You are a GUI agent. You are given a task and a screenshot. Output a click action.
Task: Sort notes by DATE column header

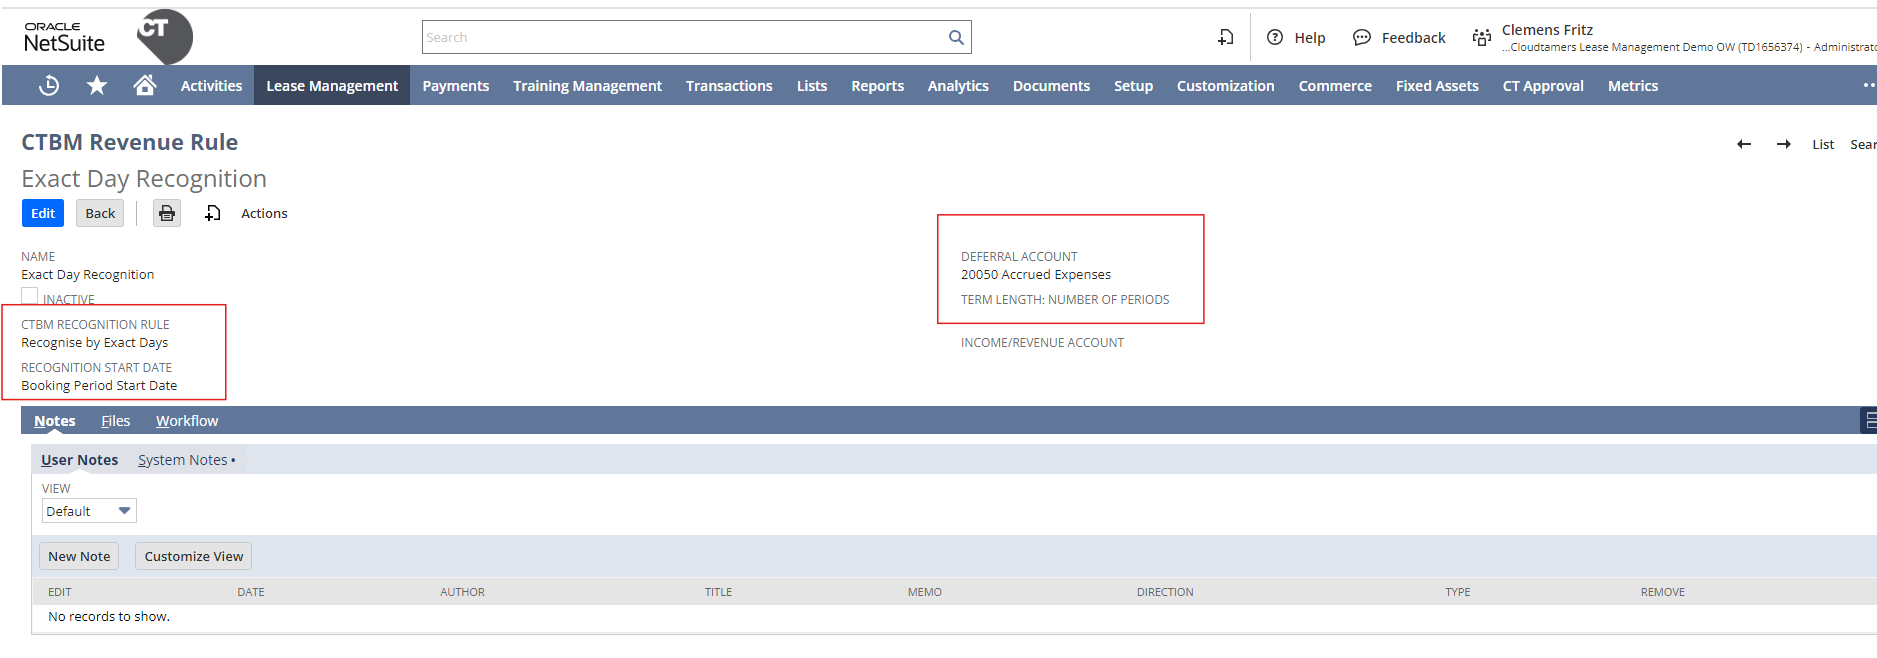click(x=251, y=592)
